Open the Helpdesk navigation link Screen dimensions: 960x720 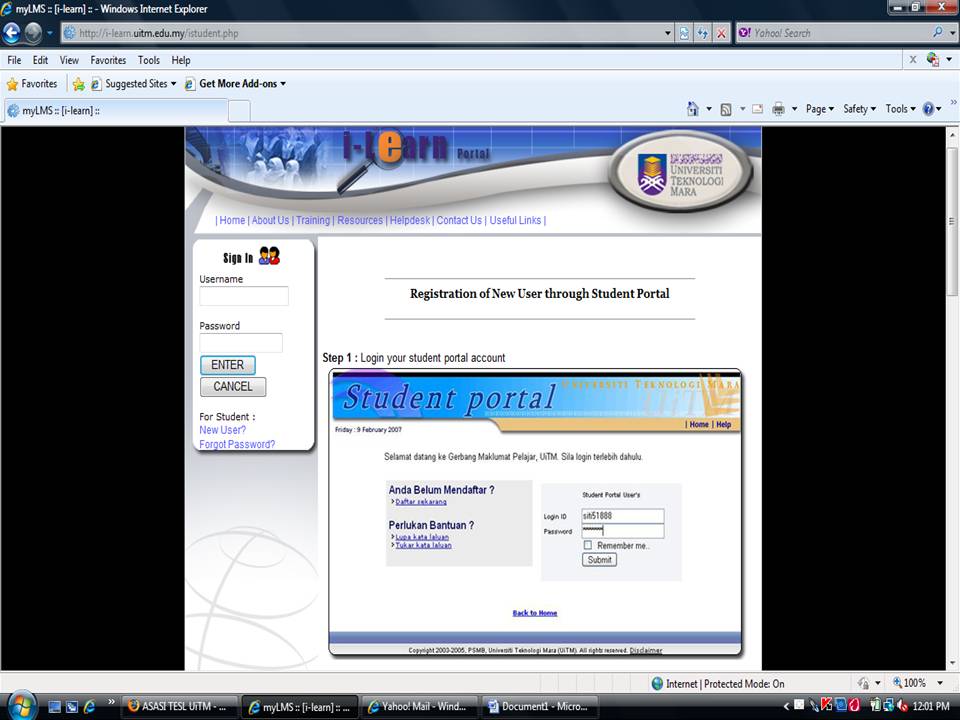pos(410,220)
